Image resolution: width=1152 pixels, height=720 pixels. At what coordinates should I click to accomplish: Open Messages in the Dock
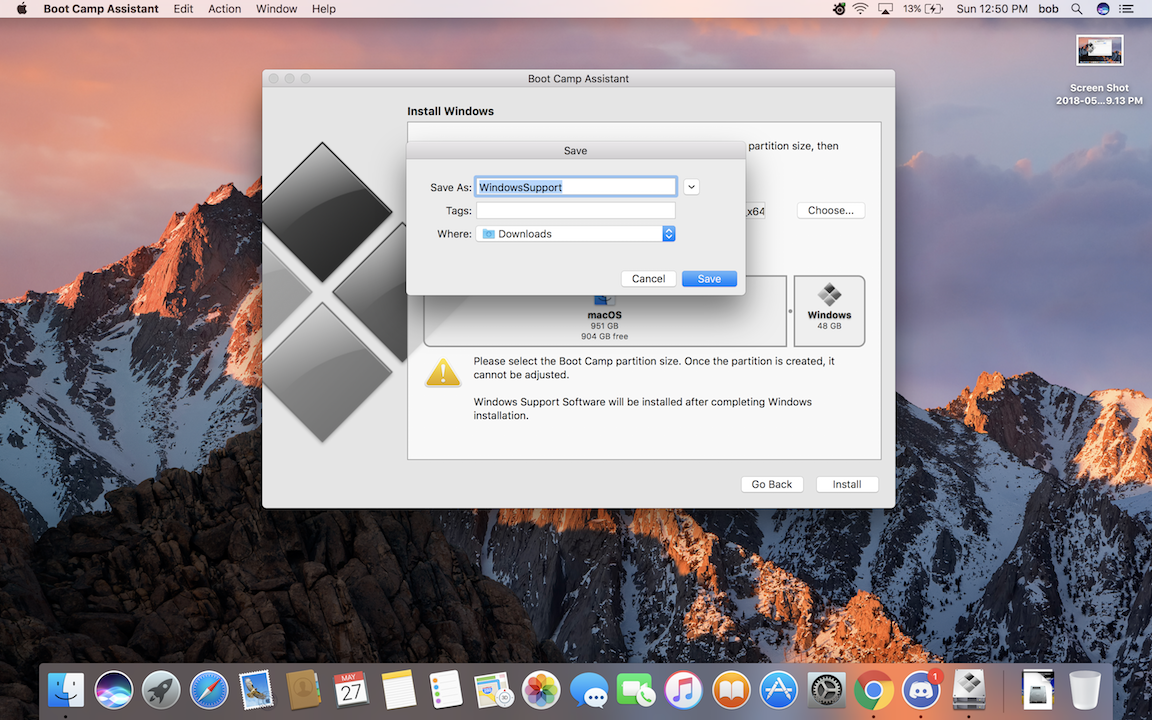(x=588, y=691)
